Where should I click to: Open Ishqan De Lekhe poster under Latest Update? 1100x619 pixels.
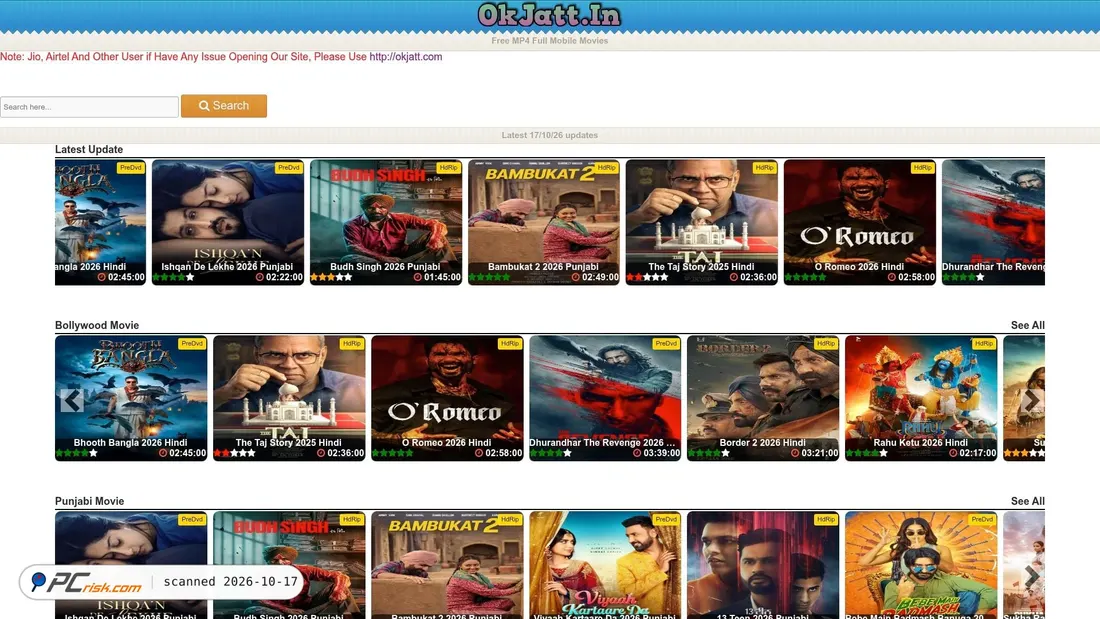pos(228,222)
